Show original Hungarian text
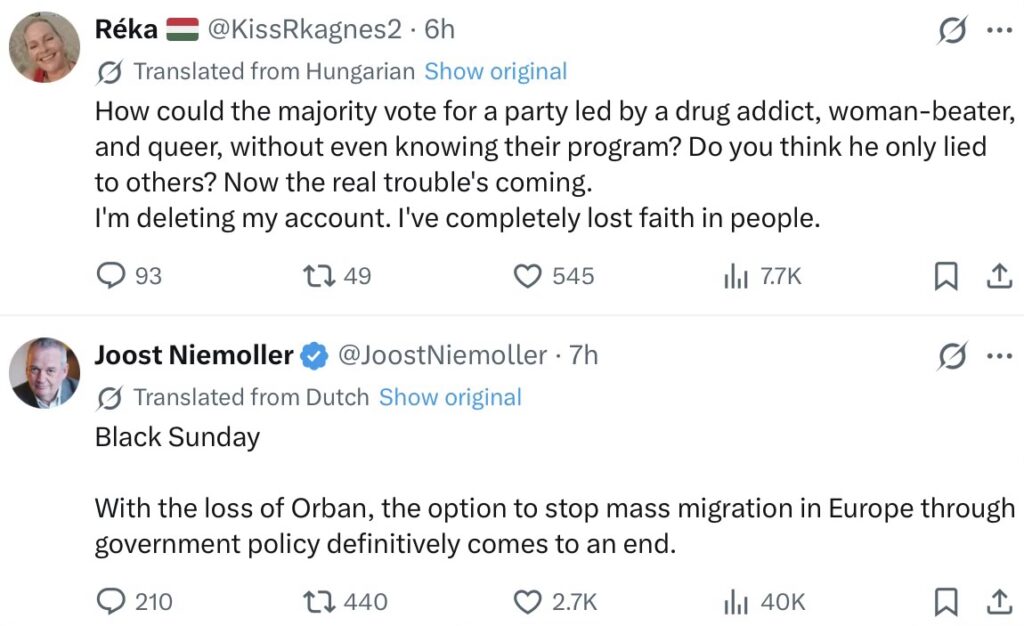Viewport: 1024px width, 626px height. (x=495, y=72)
